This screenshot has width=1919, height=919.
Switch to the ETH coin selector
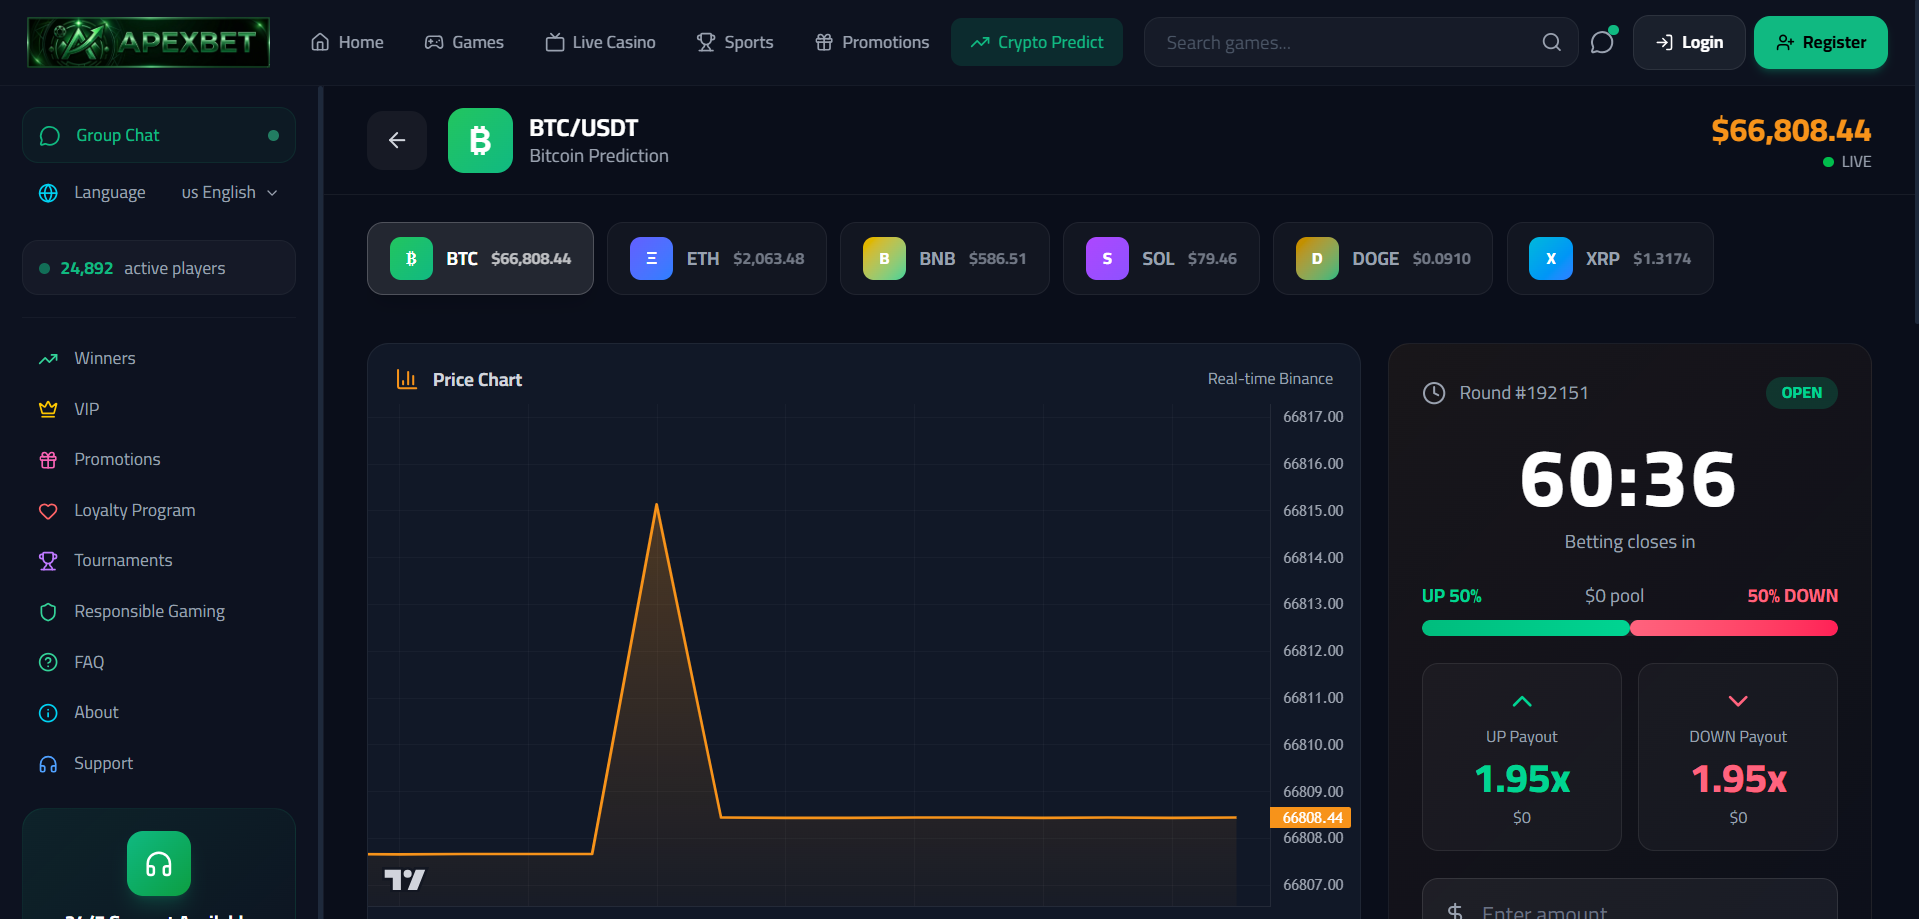click(716, 258)
